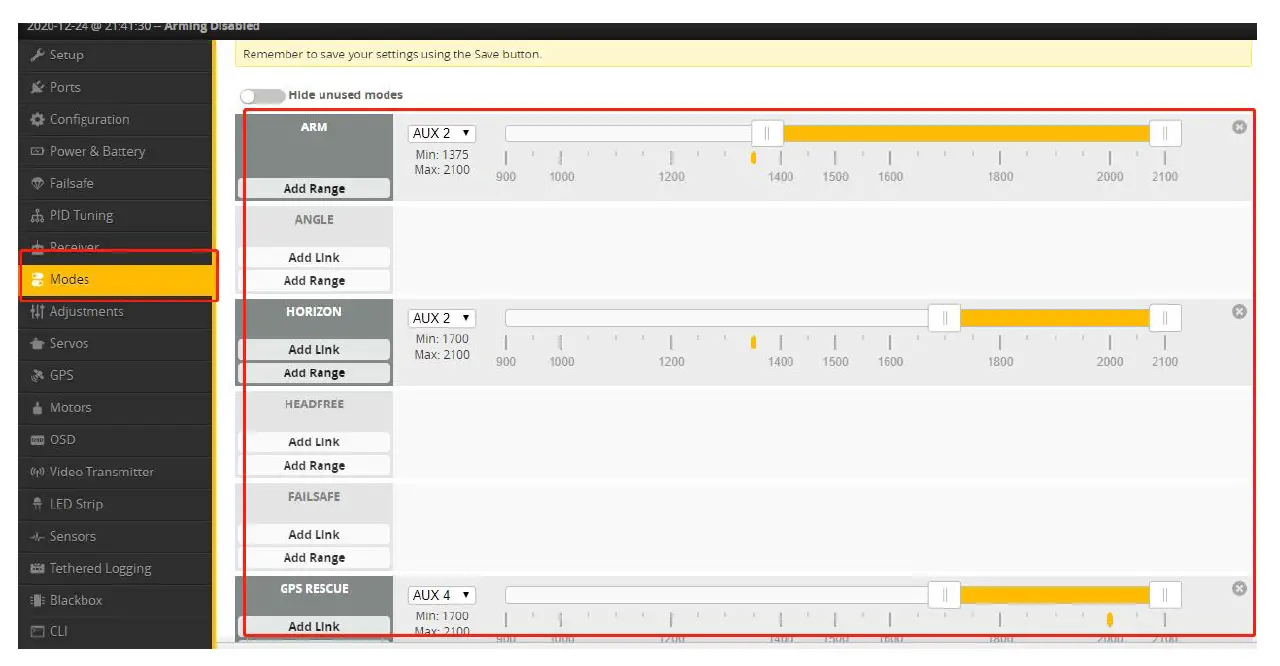Image resolution: width=1280 pixels, height=666 pixels.
Task: Click Add Link under HORIZON
Action: click(314, 350)
